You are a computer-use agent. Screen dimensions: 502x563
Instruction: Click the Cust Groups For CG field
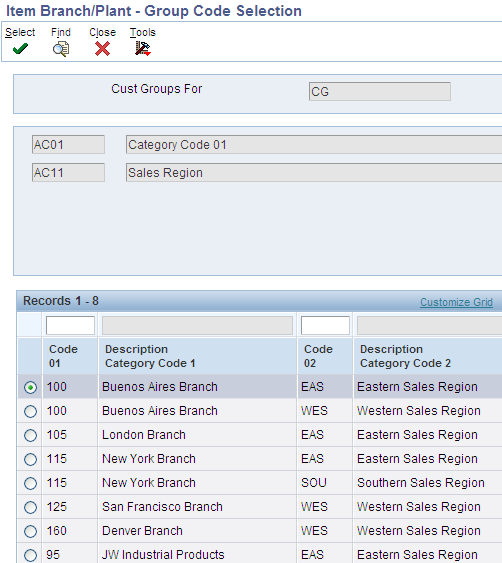[380, 92]
